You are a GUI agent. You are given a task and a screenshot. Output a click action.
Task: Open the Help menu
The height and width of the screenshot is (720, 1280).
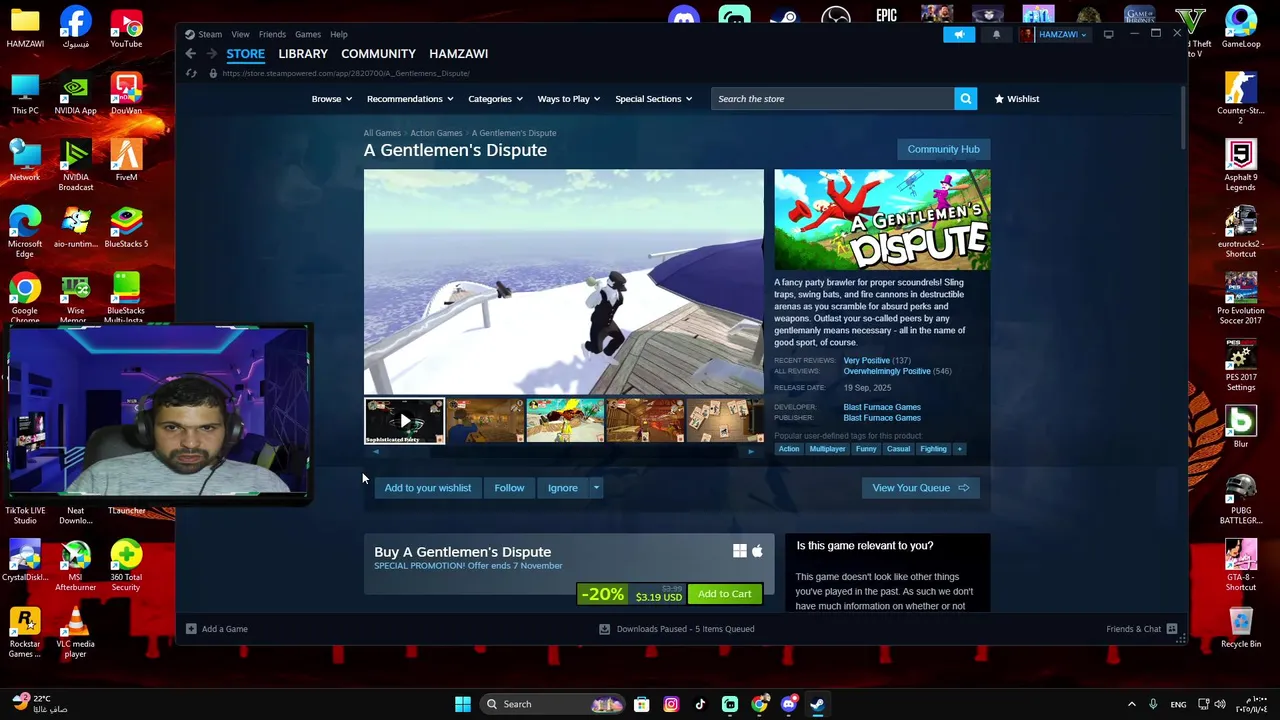pyautogui.click(x=339, y=34)
